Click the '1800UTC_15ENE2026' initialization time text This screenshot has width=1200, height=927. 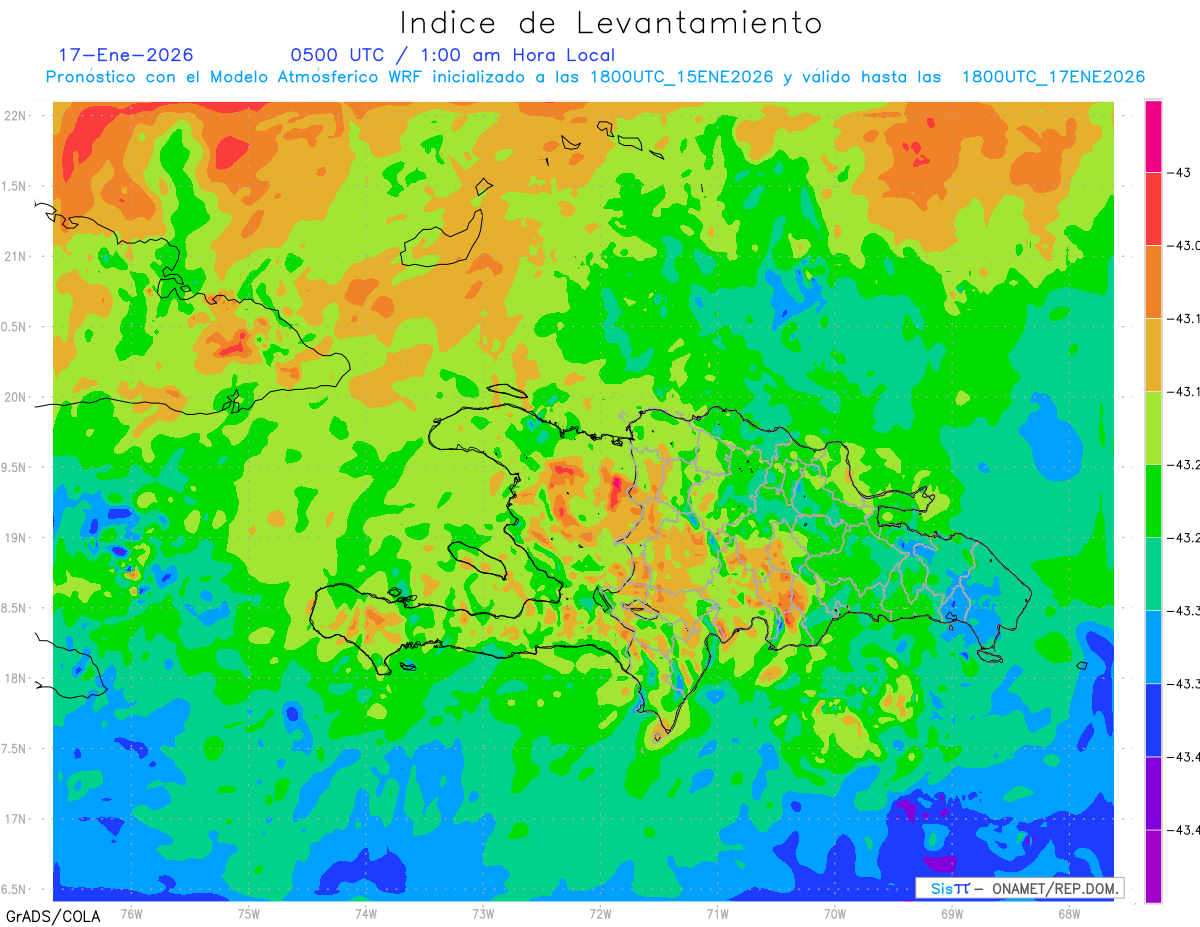point(681,77)
